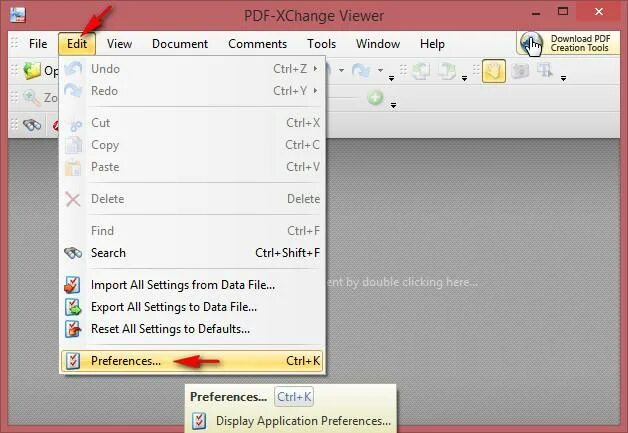Click the binoculars search icon in toolbar
Viewport: 628px width, 433px height.
[32, 125]
